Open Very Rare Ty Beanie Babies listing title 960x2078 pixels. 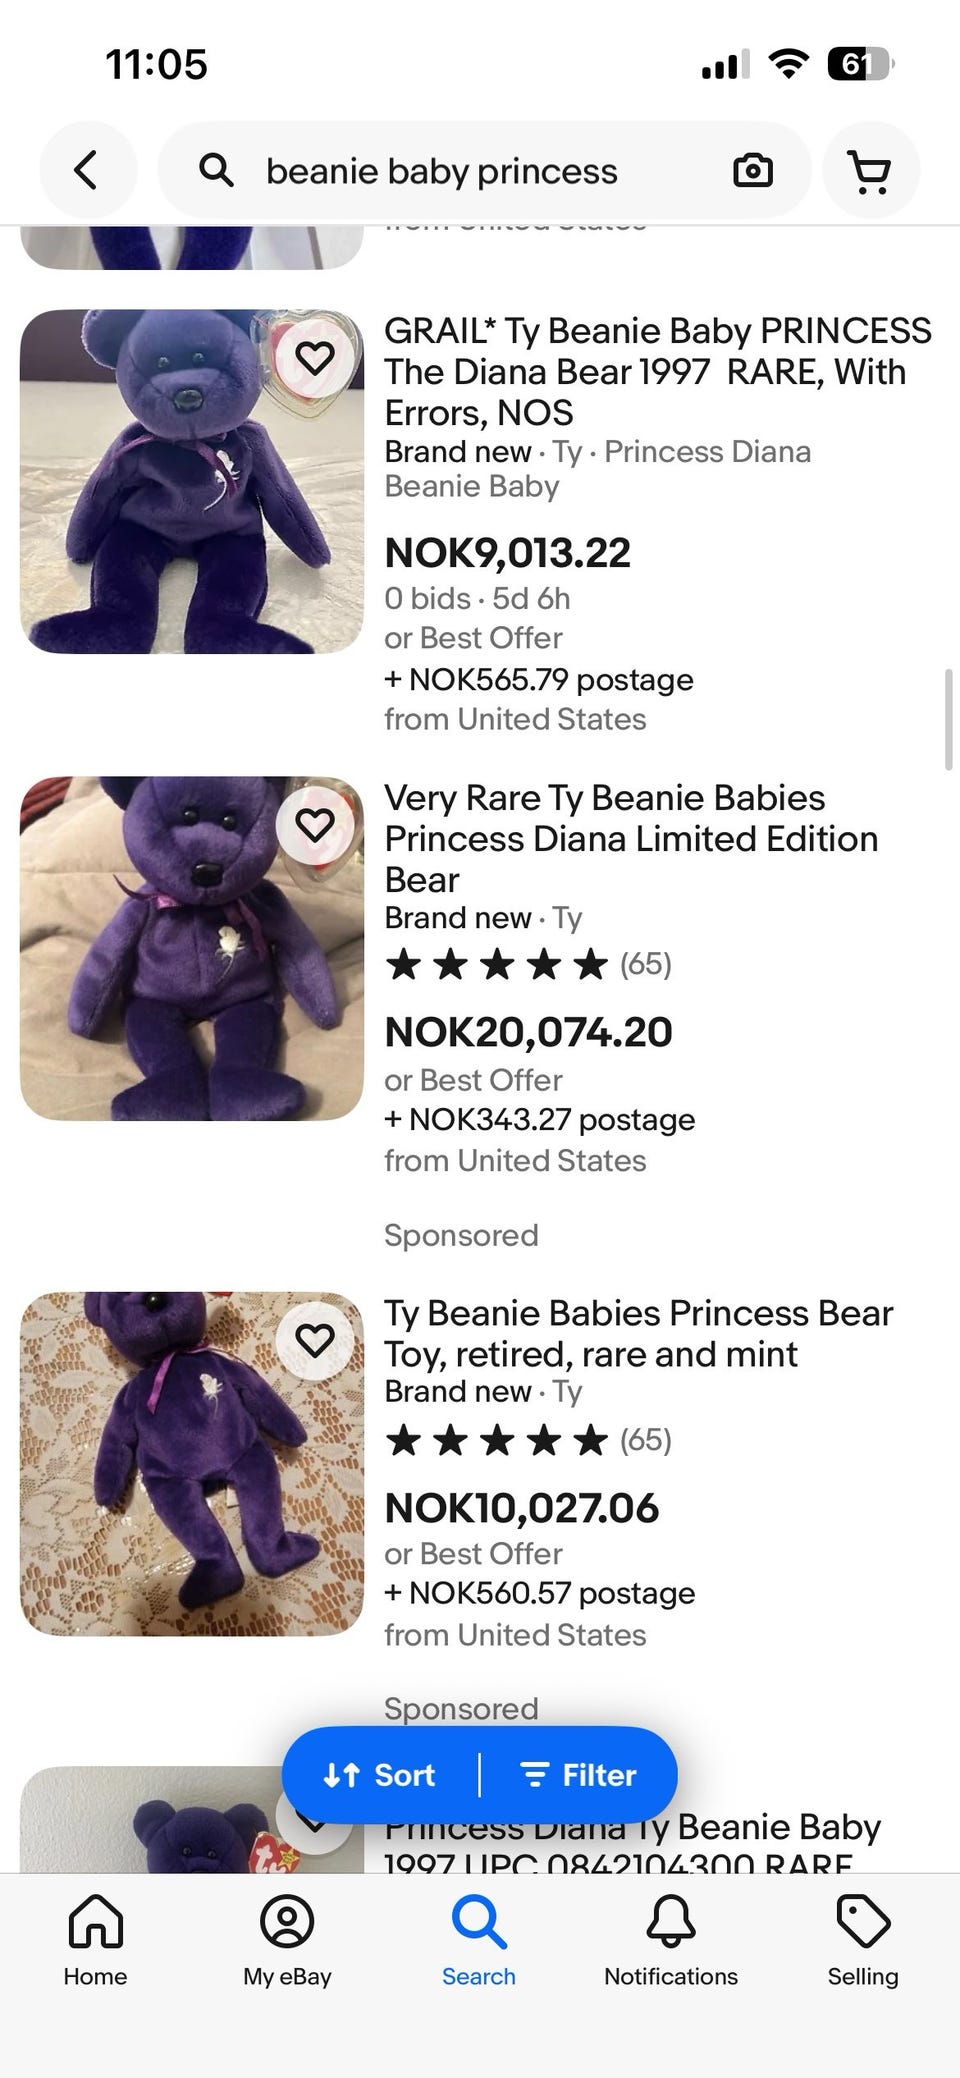coord(630,838)
